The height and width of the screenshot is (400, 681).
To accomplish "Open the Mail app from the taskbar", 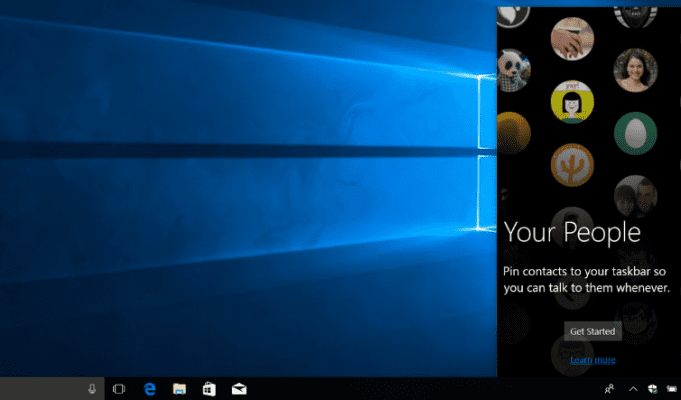I will click(239, 389).
